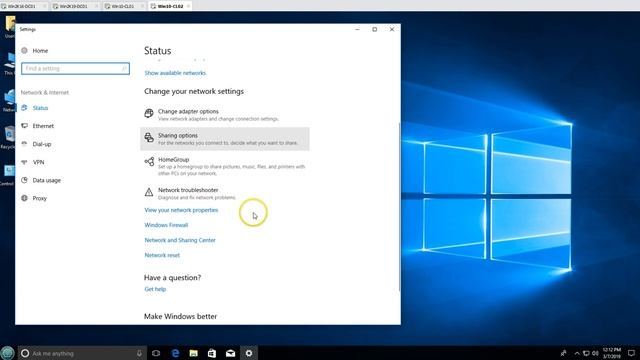
Task: Click the Network reset link
Action: click(162, 255)
